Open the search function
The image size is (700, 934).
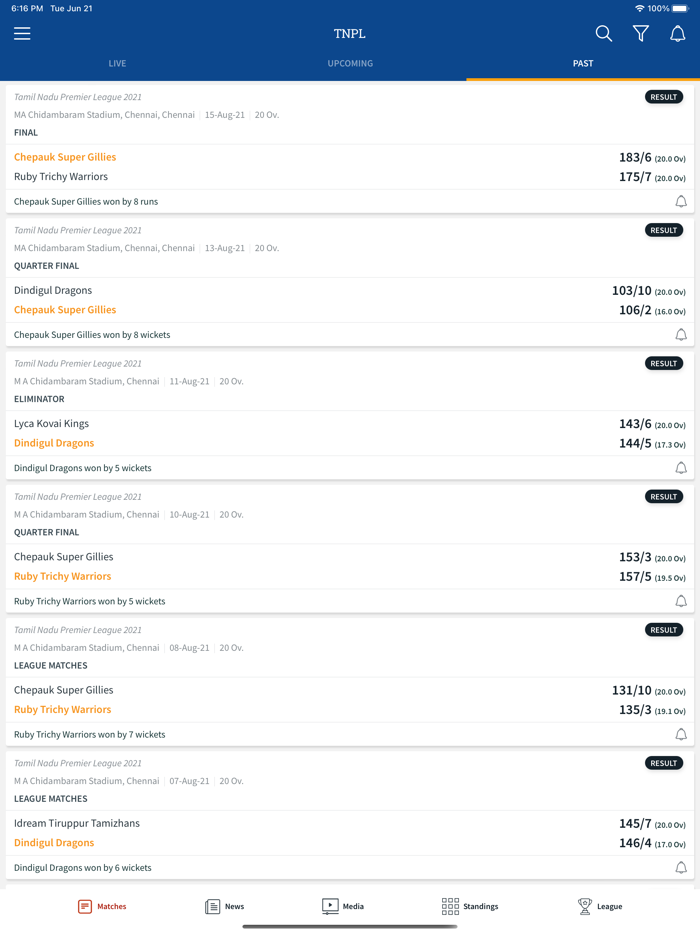[x=604, y=33]
